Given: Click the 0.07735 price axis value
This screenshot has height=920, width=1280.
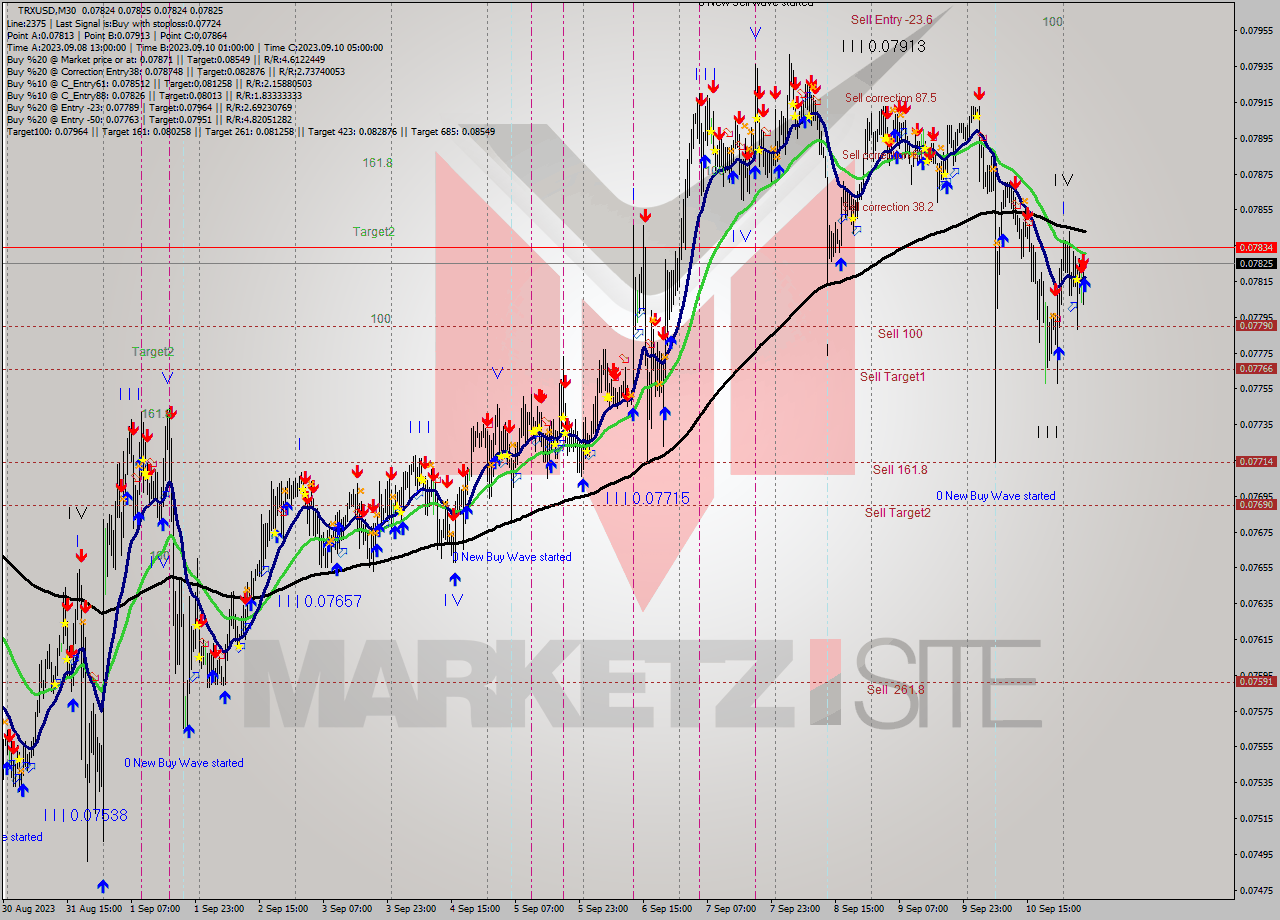Looking at the screenshot, I should click(x=1256, y=424).
